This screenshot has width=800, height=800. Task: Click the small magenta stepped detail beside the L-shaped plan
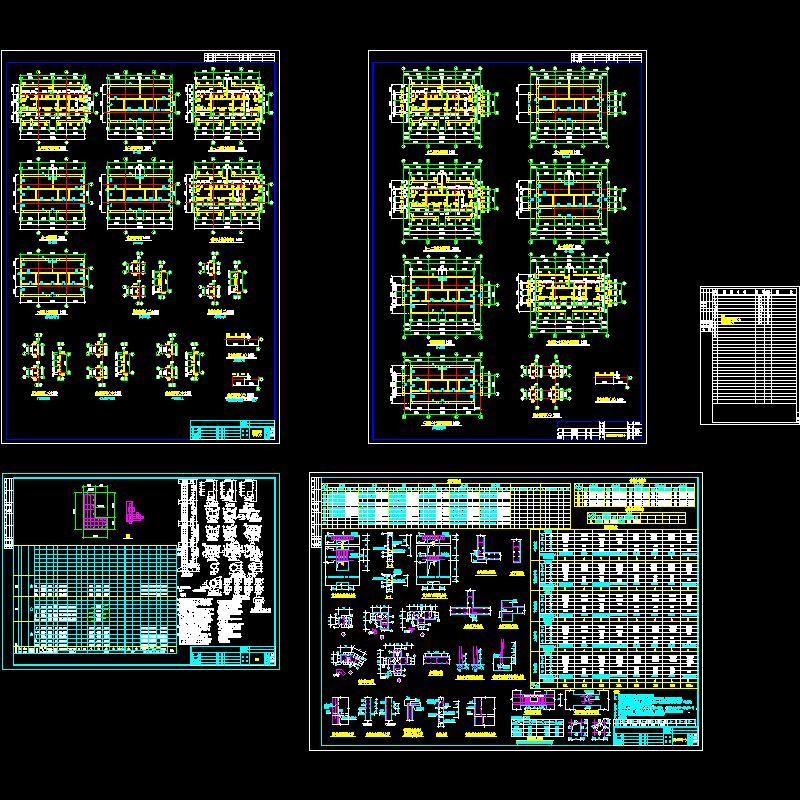click(x=134, y=512)
